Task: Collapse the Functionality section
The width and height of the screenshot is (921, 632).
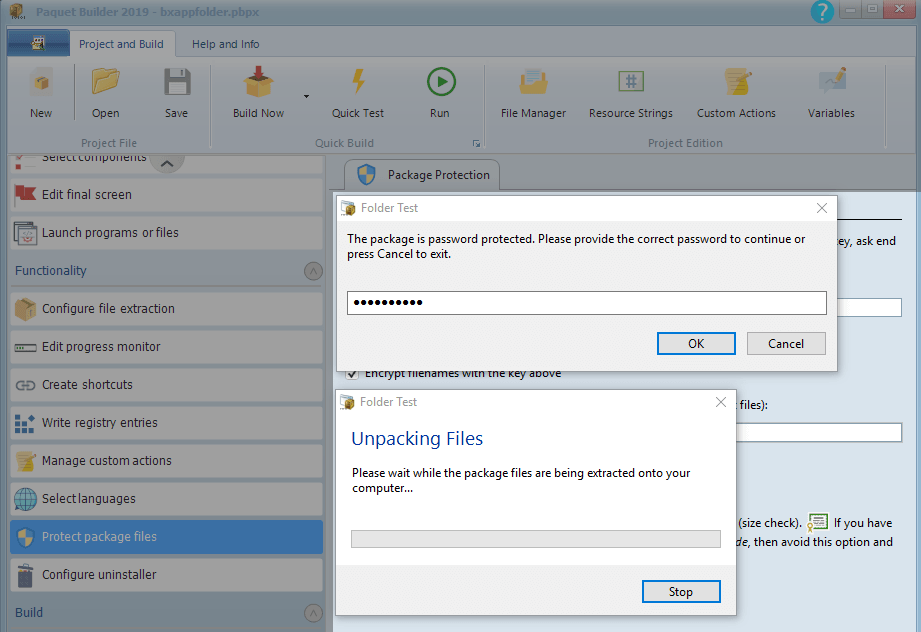Action: coord(313,271)
